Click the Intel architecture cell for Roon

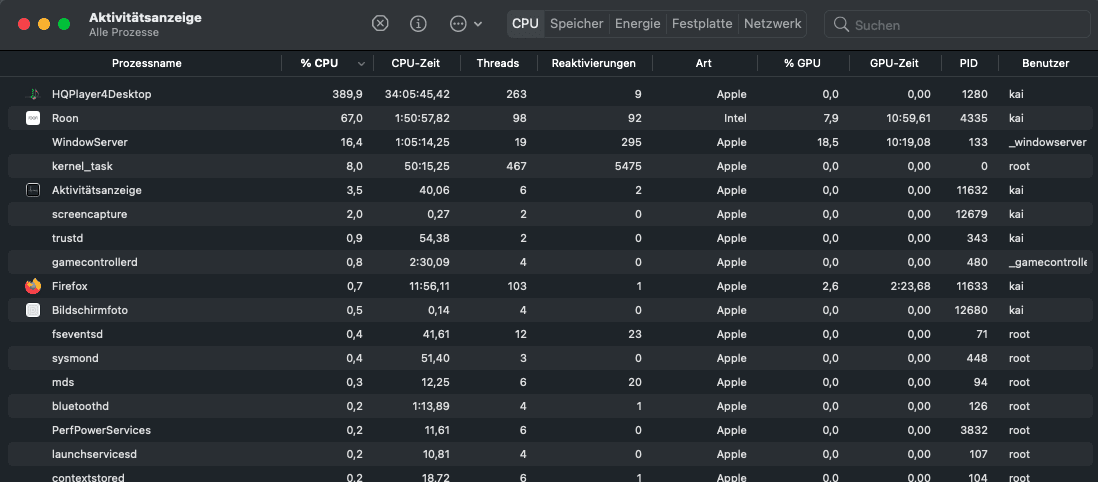pyautogui.click(x=735, y=118)
